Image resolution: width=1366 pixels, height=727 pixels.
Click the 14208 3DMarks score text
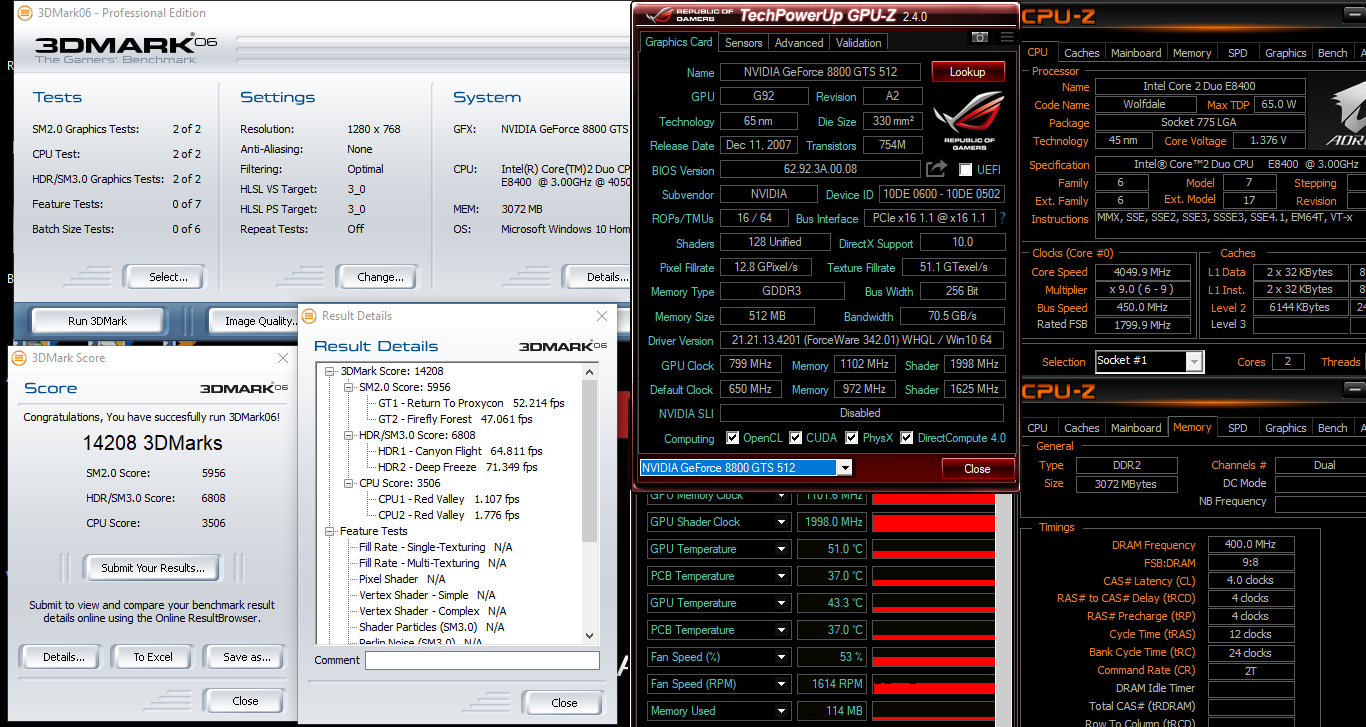pos(153,443)
